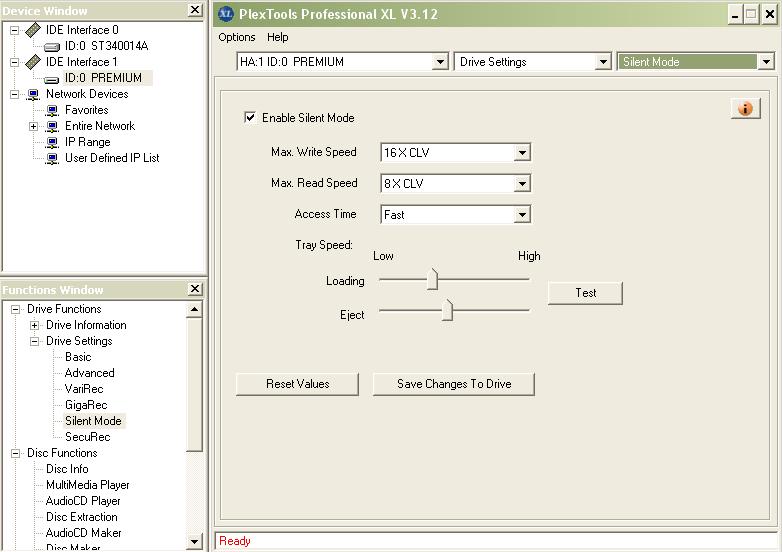Close the Functions Window panel
Image resolution: width=782 pixels, height=552 pixels.
pyautogui.click(x=195, y=289)
